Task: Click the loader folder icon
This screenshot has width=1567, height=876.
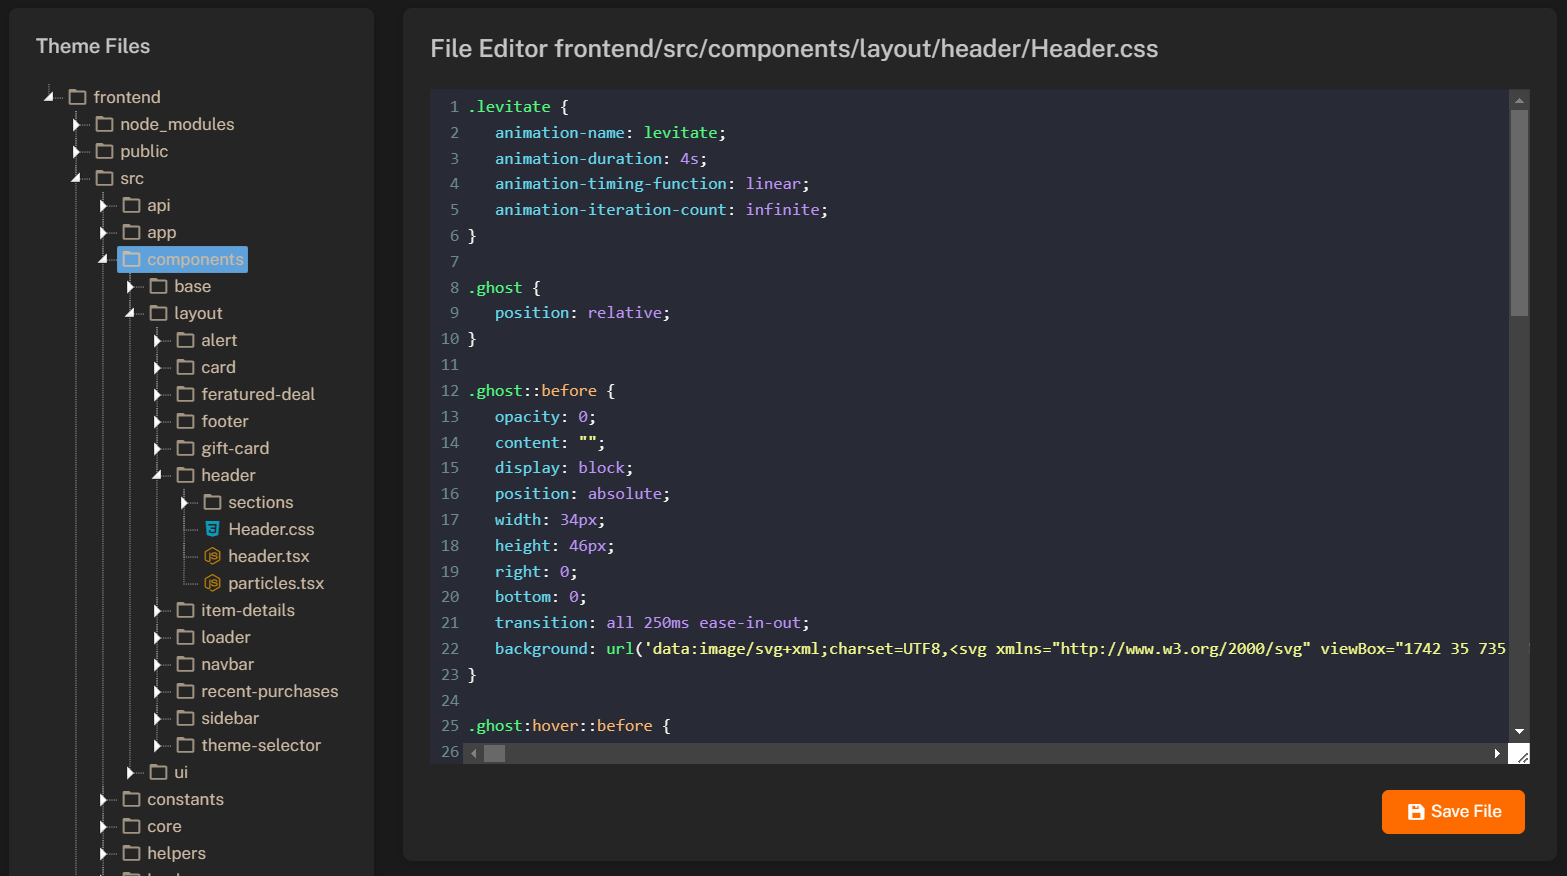Action: click(x=185, y=637)
